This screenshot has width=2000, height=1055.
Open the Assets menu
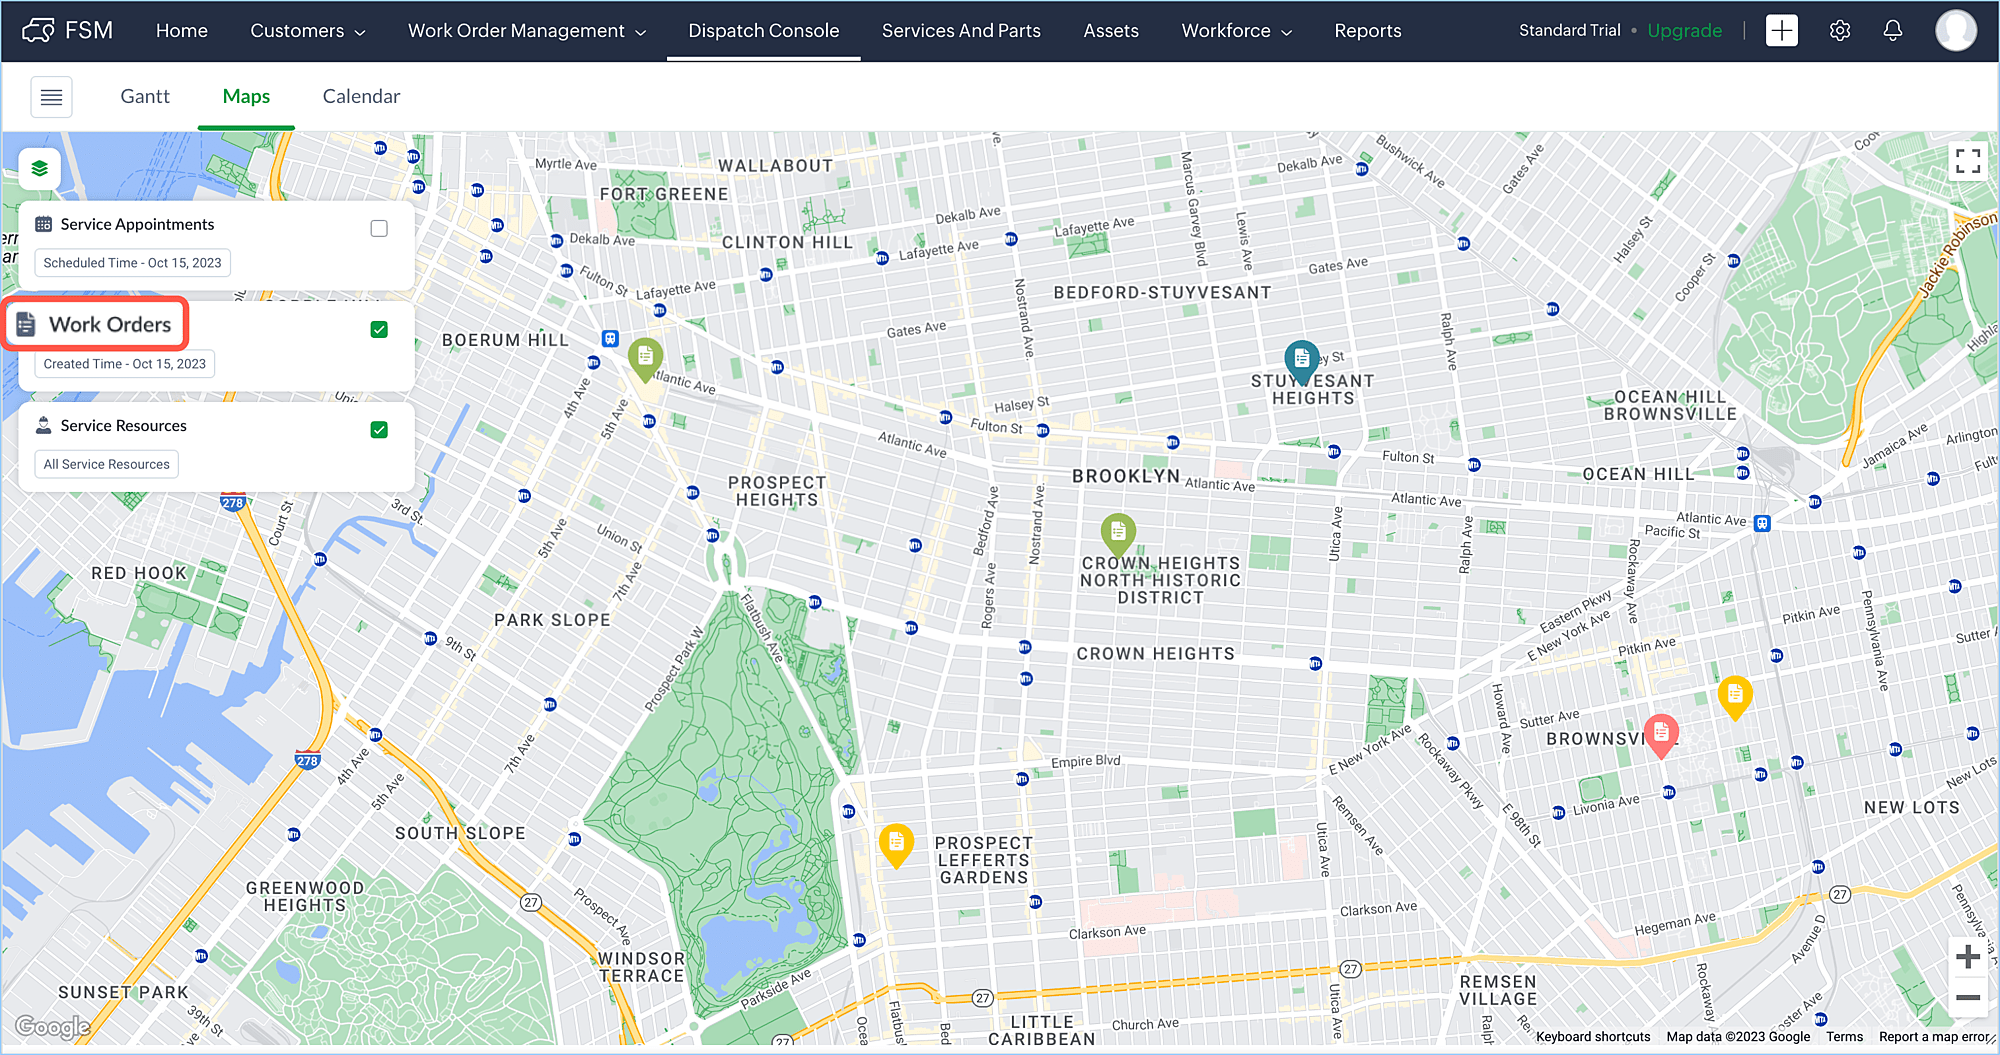coord(1111,31)
